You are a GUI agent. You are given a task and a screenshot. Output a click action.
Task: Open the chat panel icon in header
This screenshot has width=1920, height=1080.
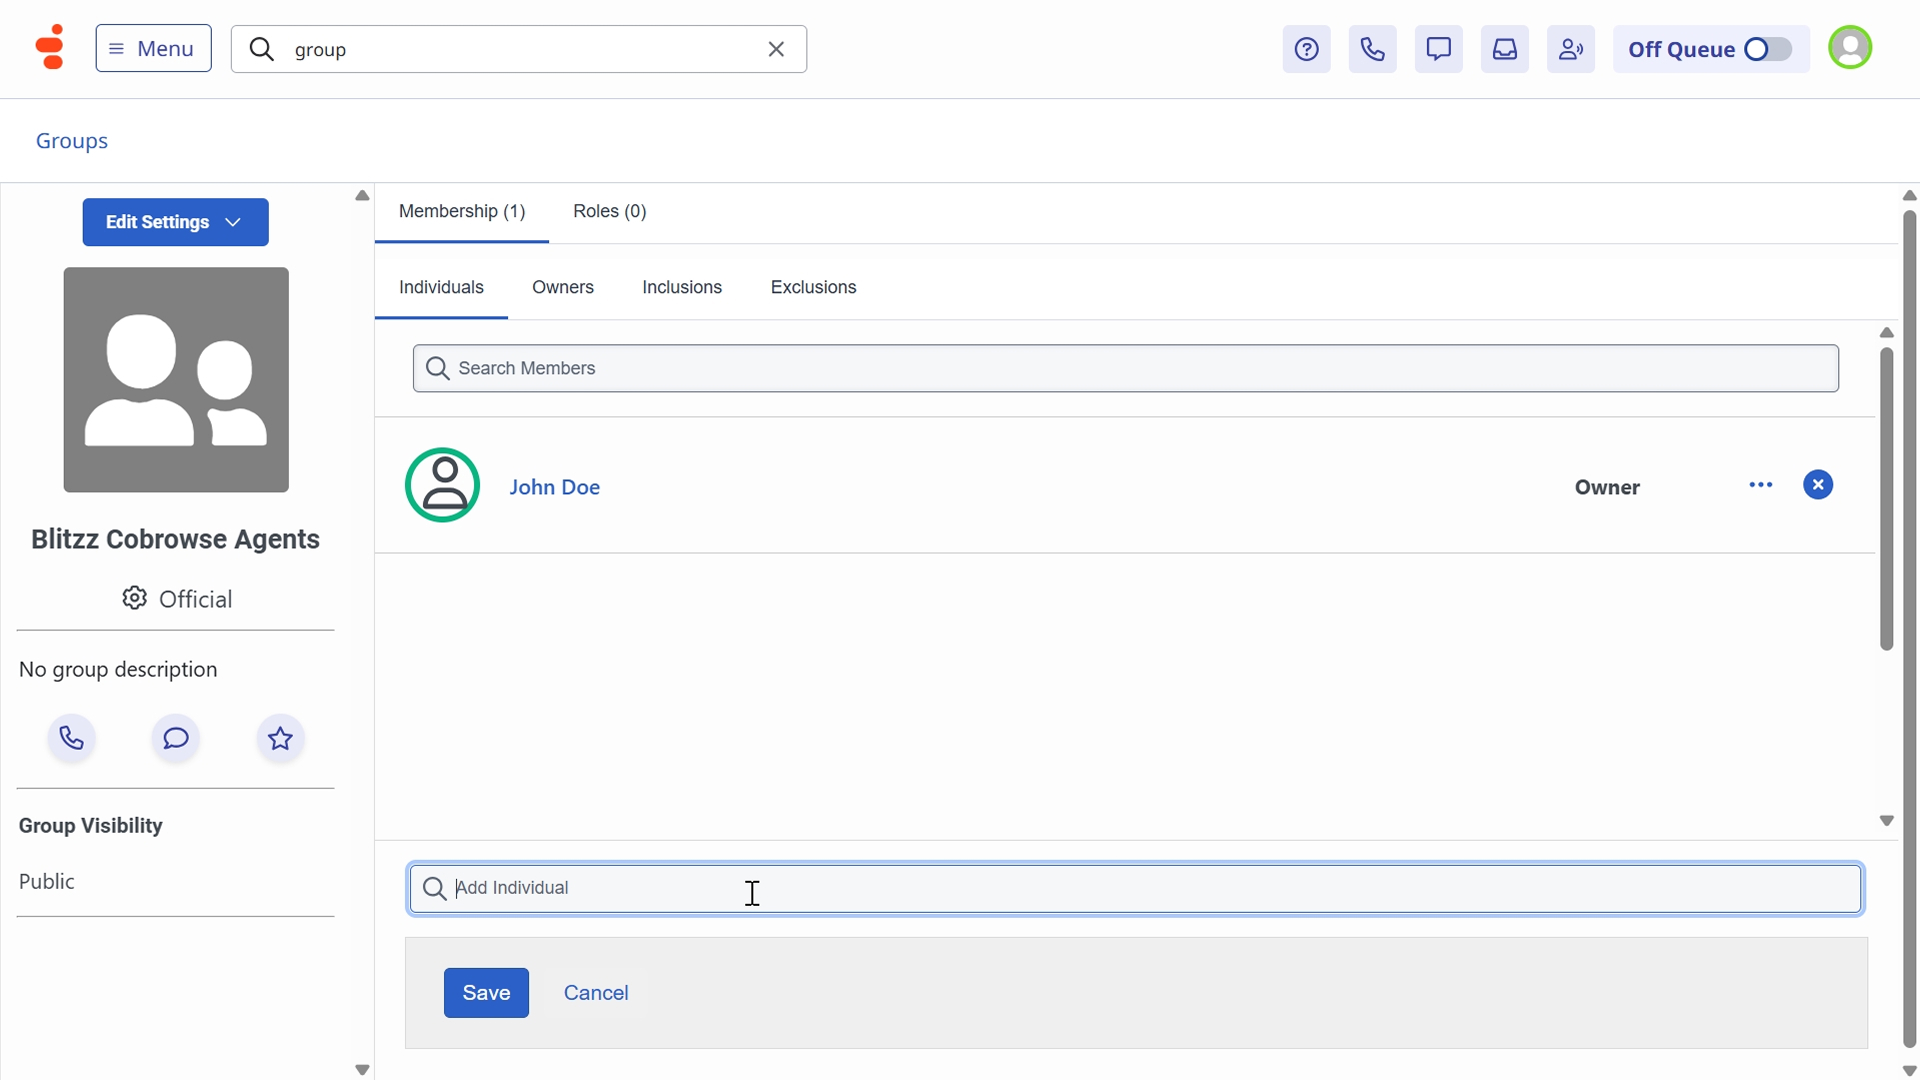pos(1438,49)
